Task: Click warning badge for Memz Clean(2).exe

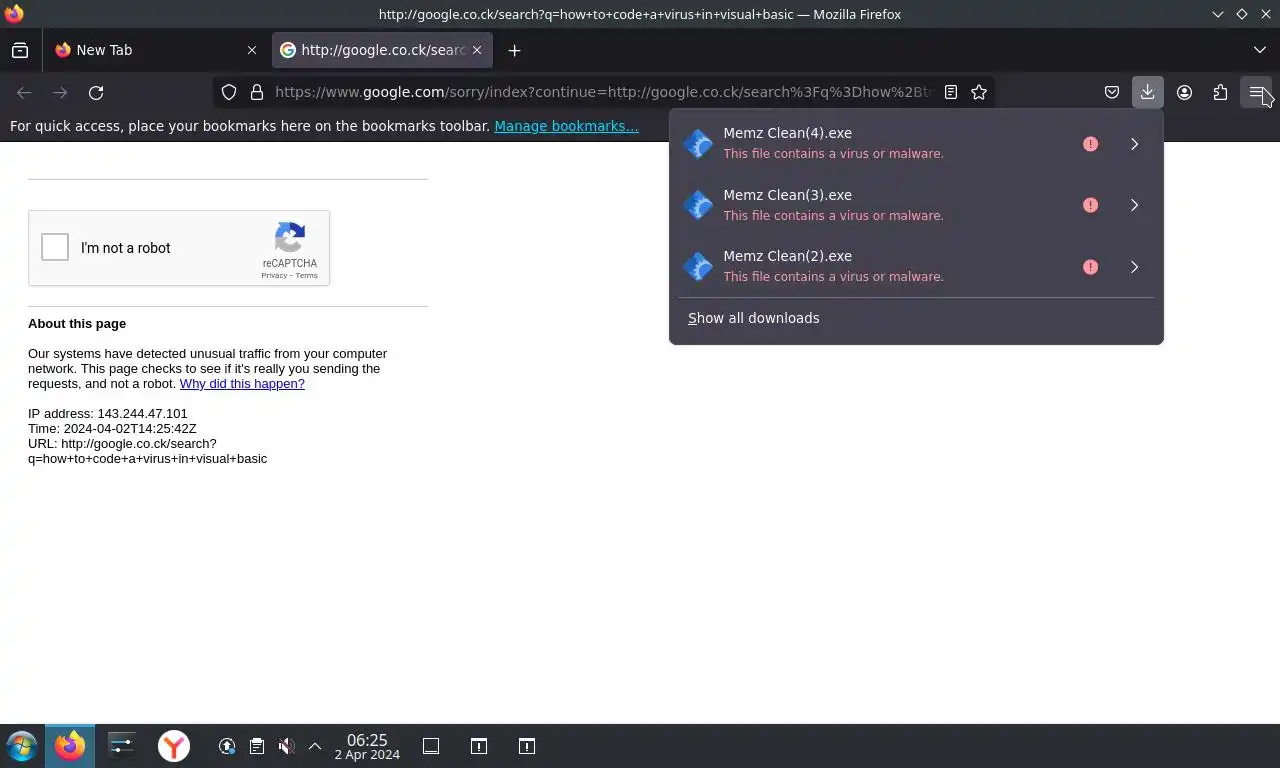Action: tap(1090, 267)
